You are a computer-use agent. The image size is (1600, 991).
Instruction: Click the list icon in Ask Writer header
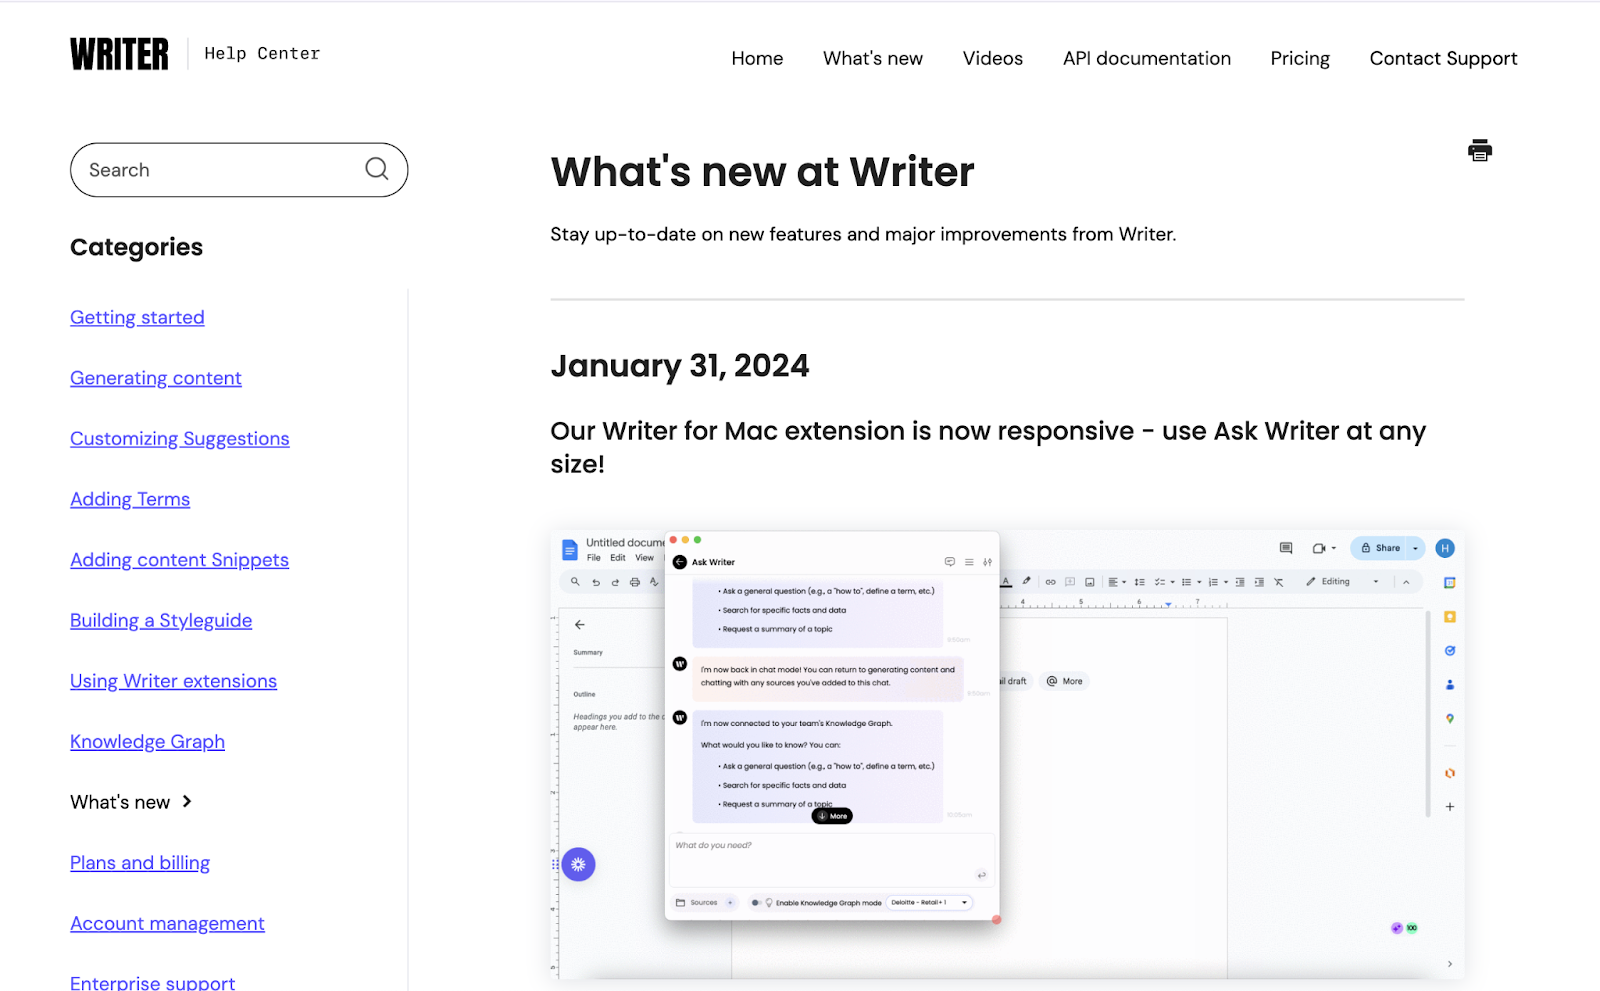969,562
